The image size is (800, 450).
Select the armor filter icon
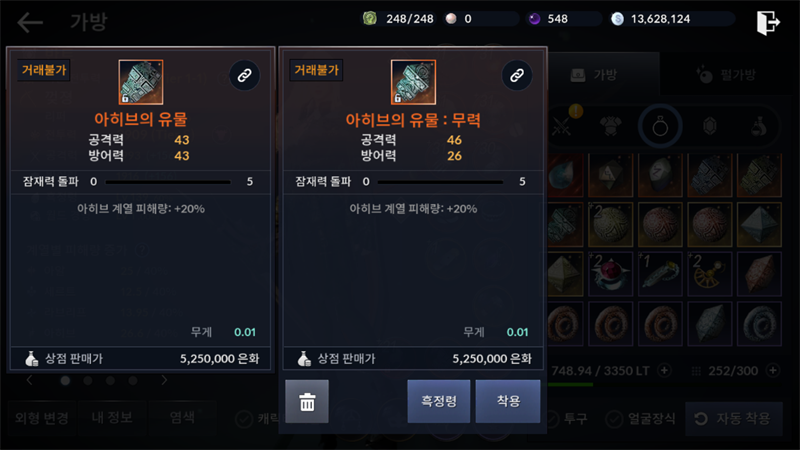[x=610, y=126]
